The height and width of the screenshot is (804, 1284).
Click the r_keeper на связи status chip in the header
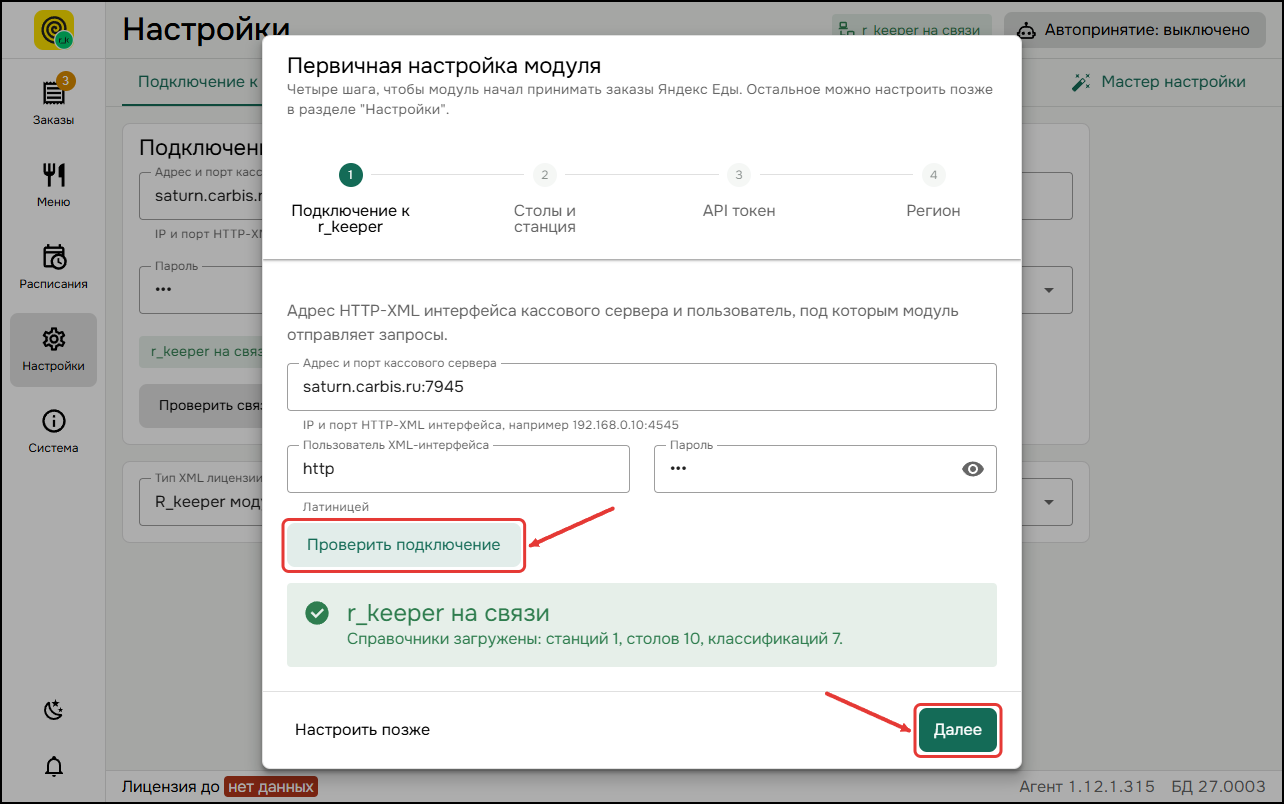coord(911,30)
